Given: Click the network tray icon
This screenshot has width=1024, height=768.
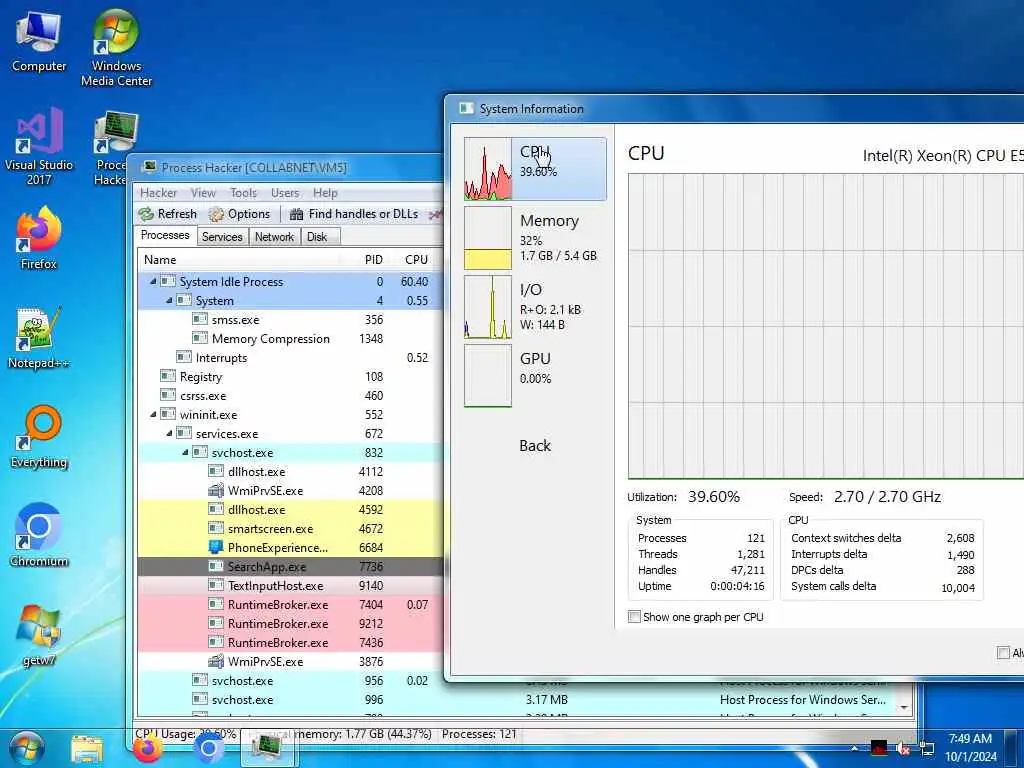Looking at the screenshot, I should pos(927,748).
